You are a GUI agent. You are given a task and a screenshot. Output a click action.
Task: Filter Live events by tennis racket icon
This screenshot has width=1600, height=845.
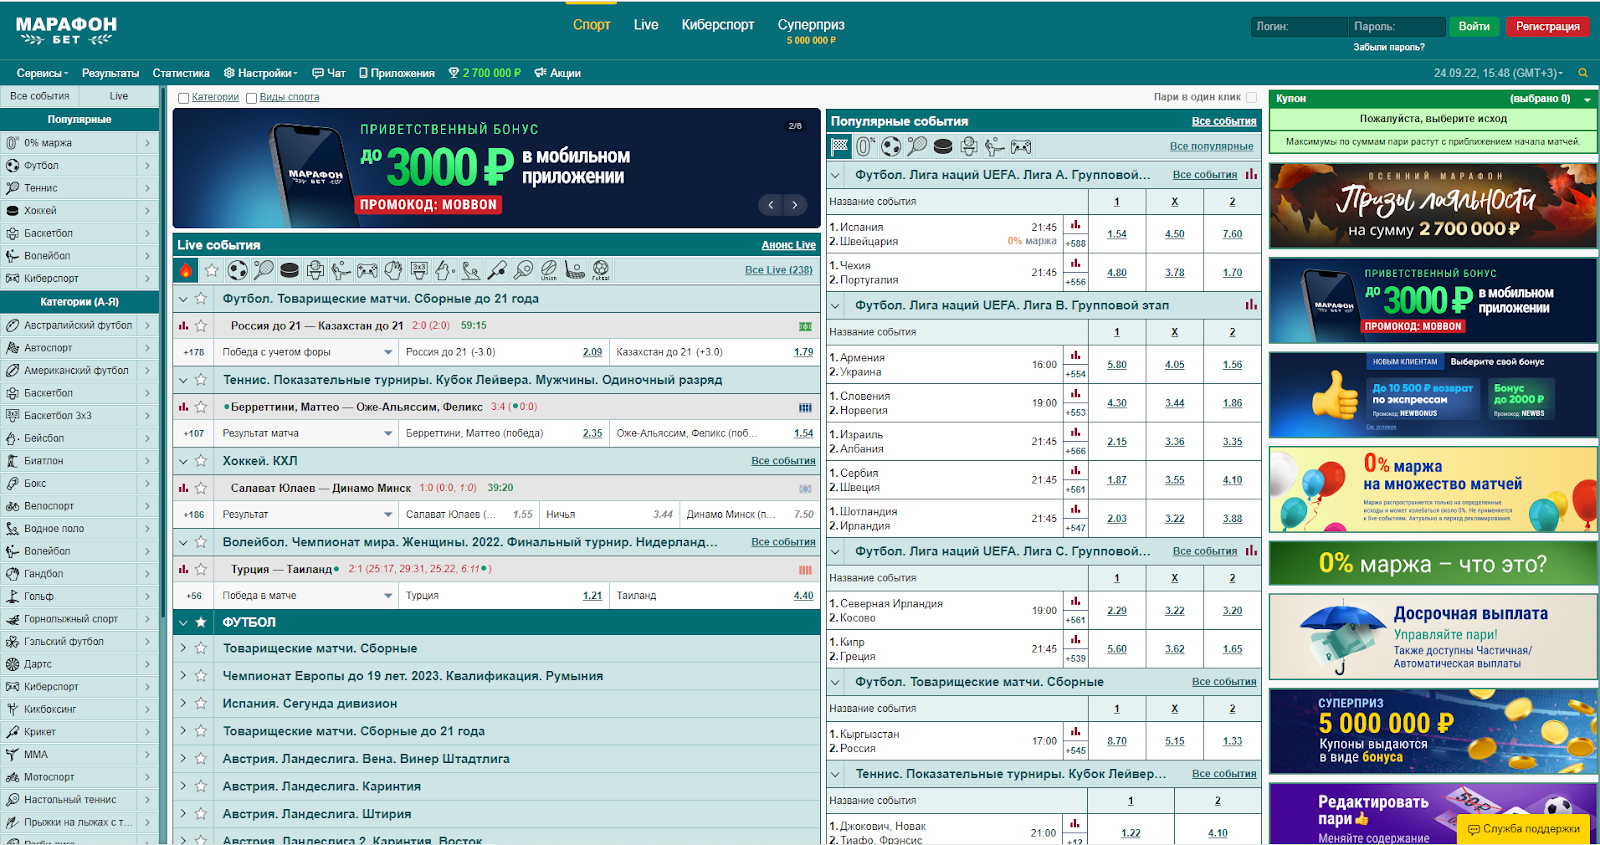pyautogui.click(x=263, y=270)
